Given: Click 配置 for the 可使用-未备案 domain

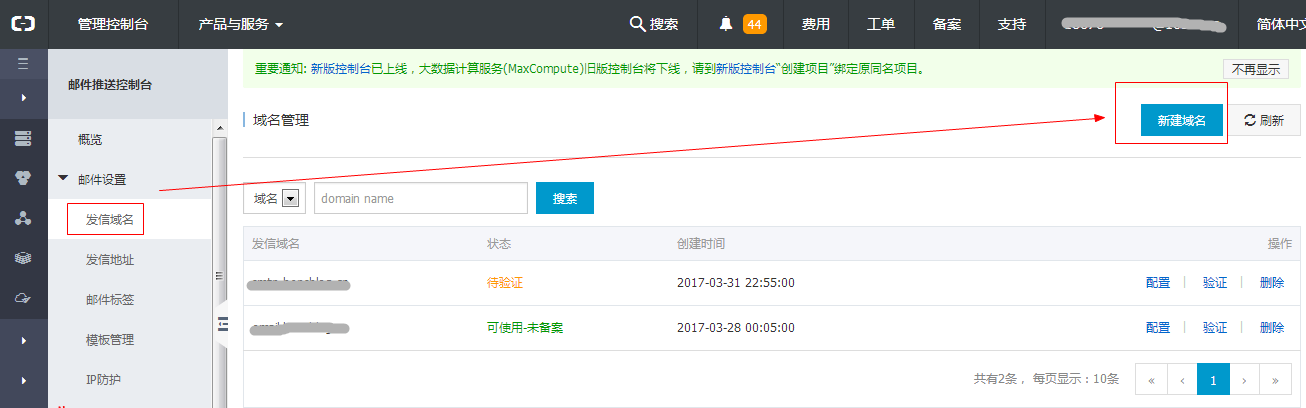Looking at the screenshot, I should [1158, 328].
